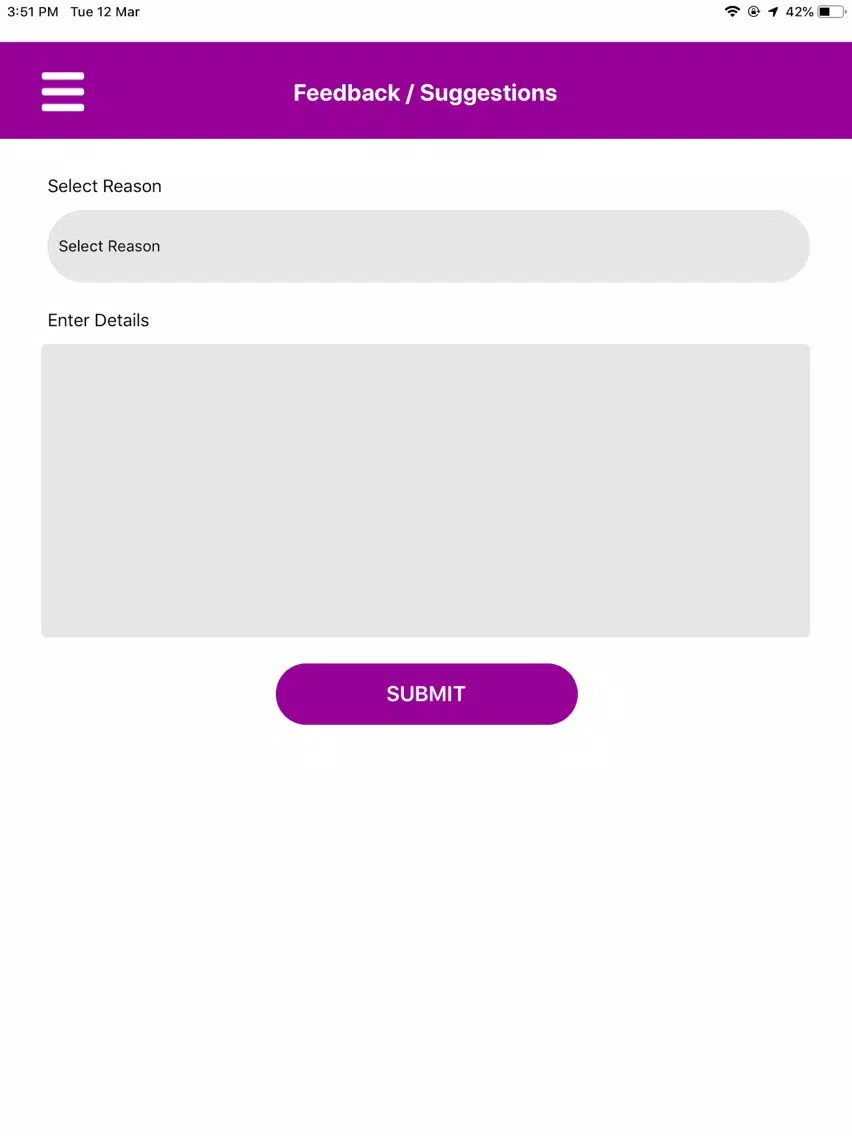Click the Feedback / Suggestions header title
The width and height of the screenshot is (852, 1136).
coord(425,93)
